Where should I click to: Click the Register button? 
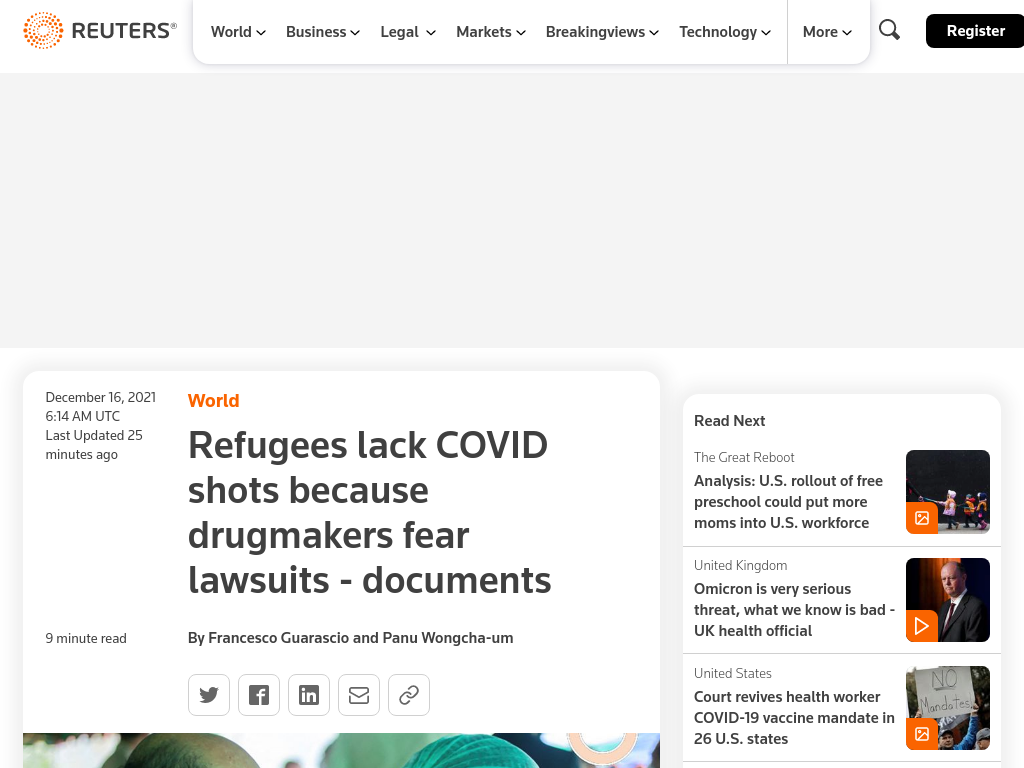click(x=975, y=31)
